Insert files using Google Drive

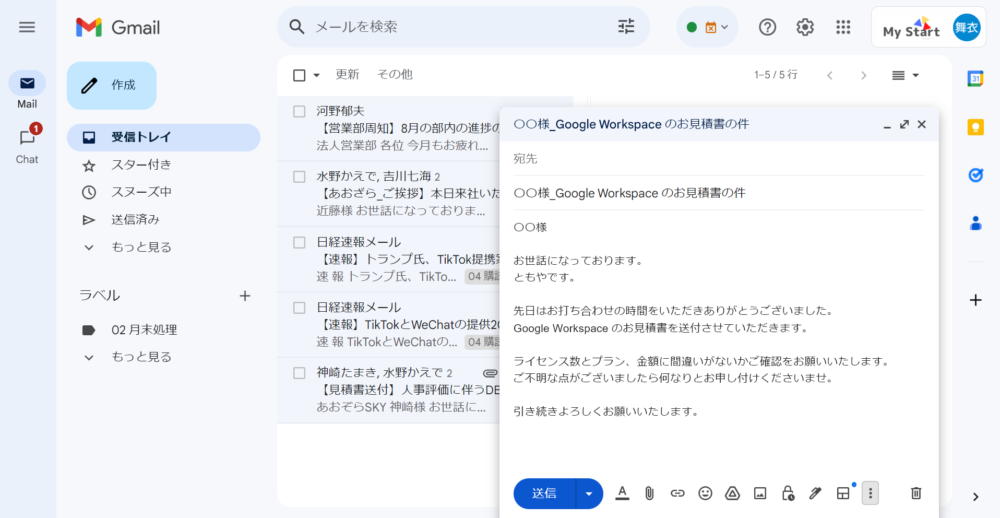pyautogui.click(x=732, y=492)
